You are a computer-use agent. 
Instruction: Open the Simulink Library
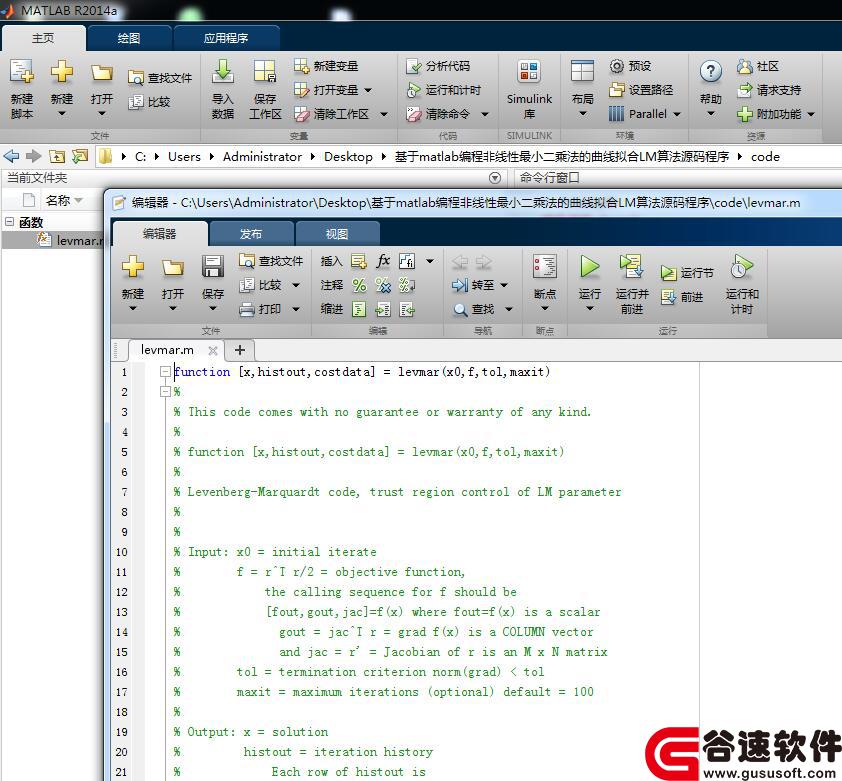tap(529, 72)
